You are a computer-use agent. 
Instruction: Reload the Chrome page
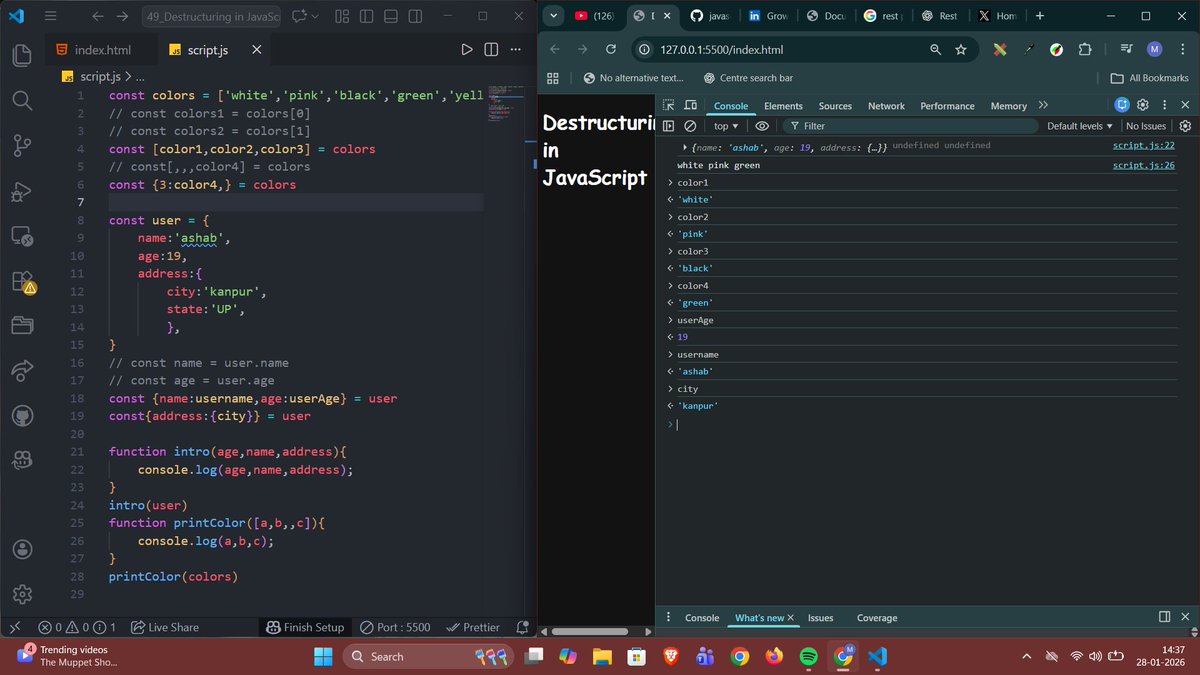coord(610,49)
